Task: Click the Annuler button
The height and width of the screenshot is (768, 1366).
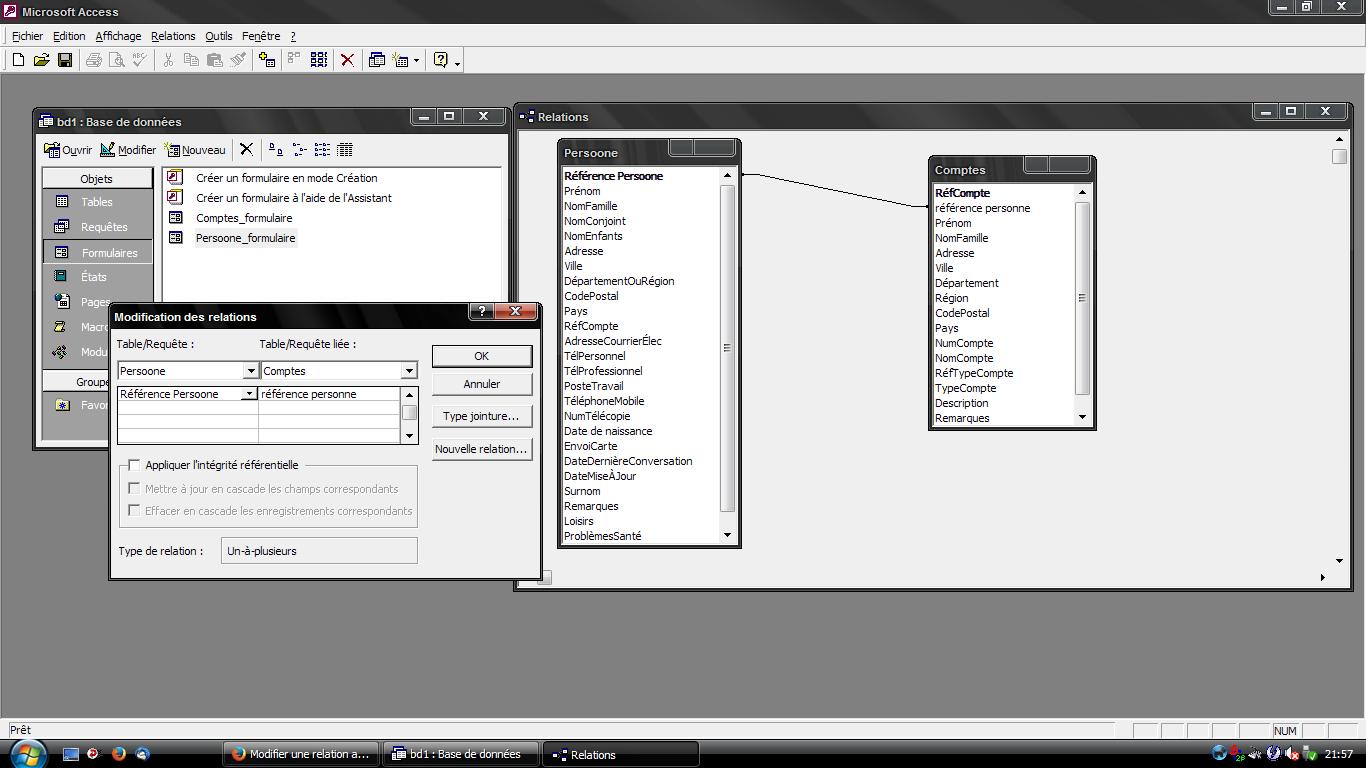Action: 481,384
